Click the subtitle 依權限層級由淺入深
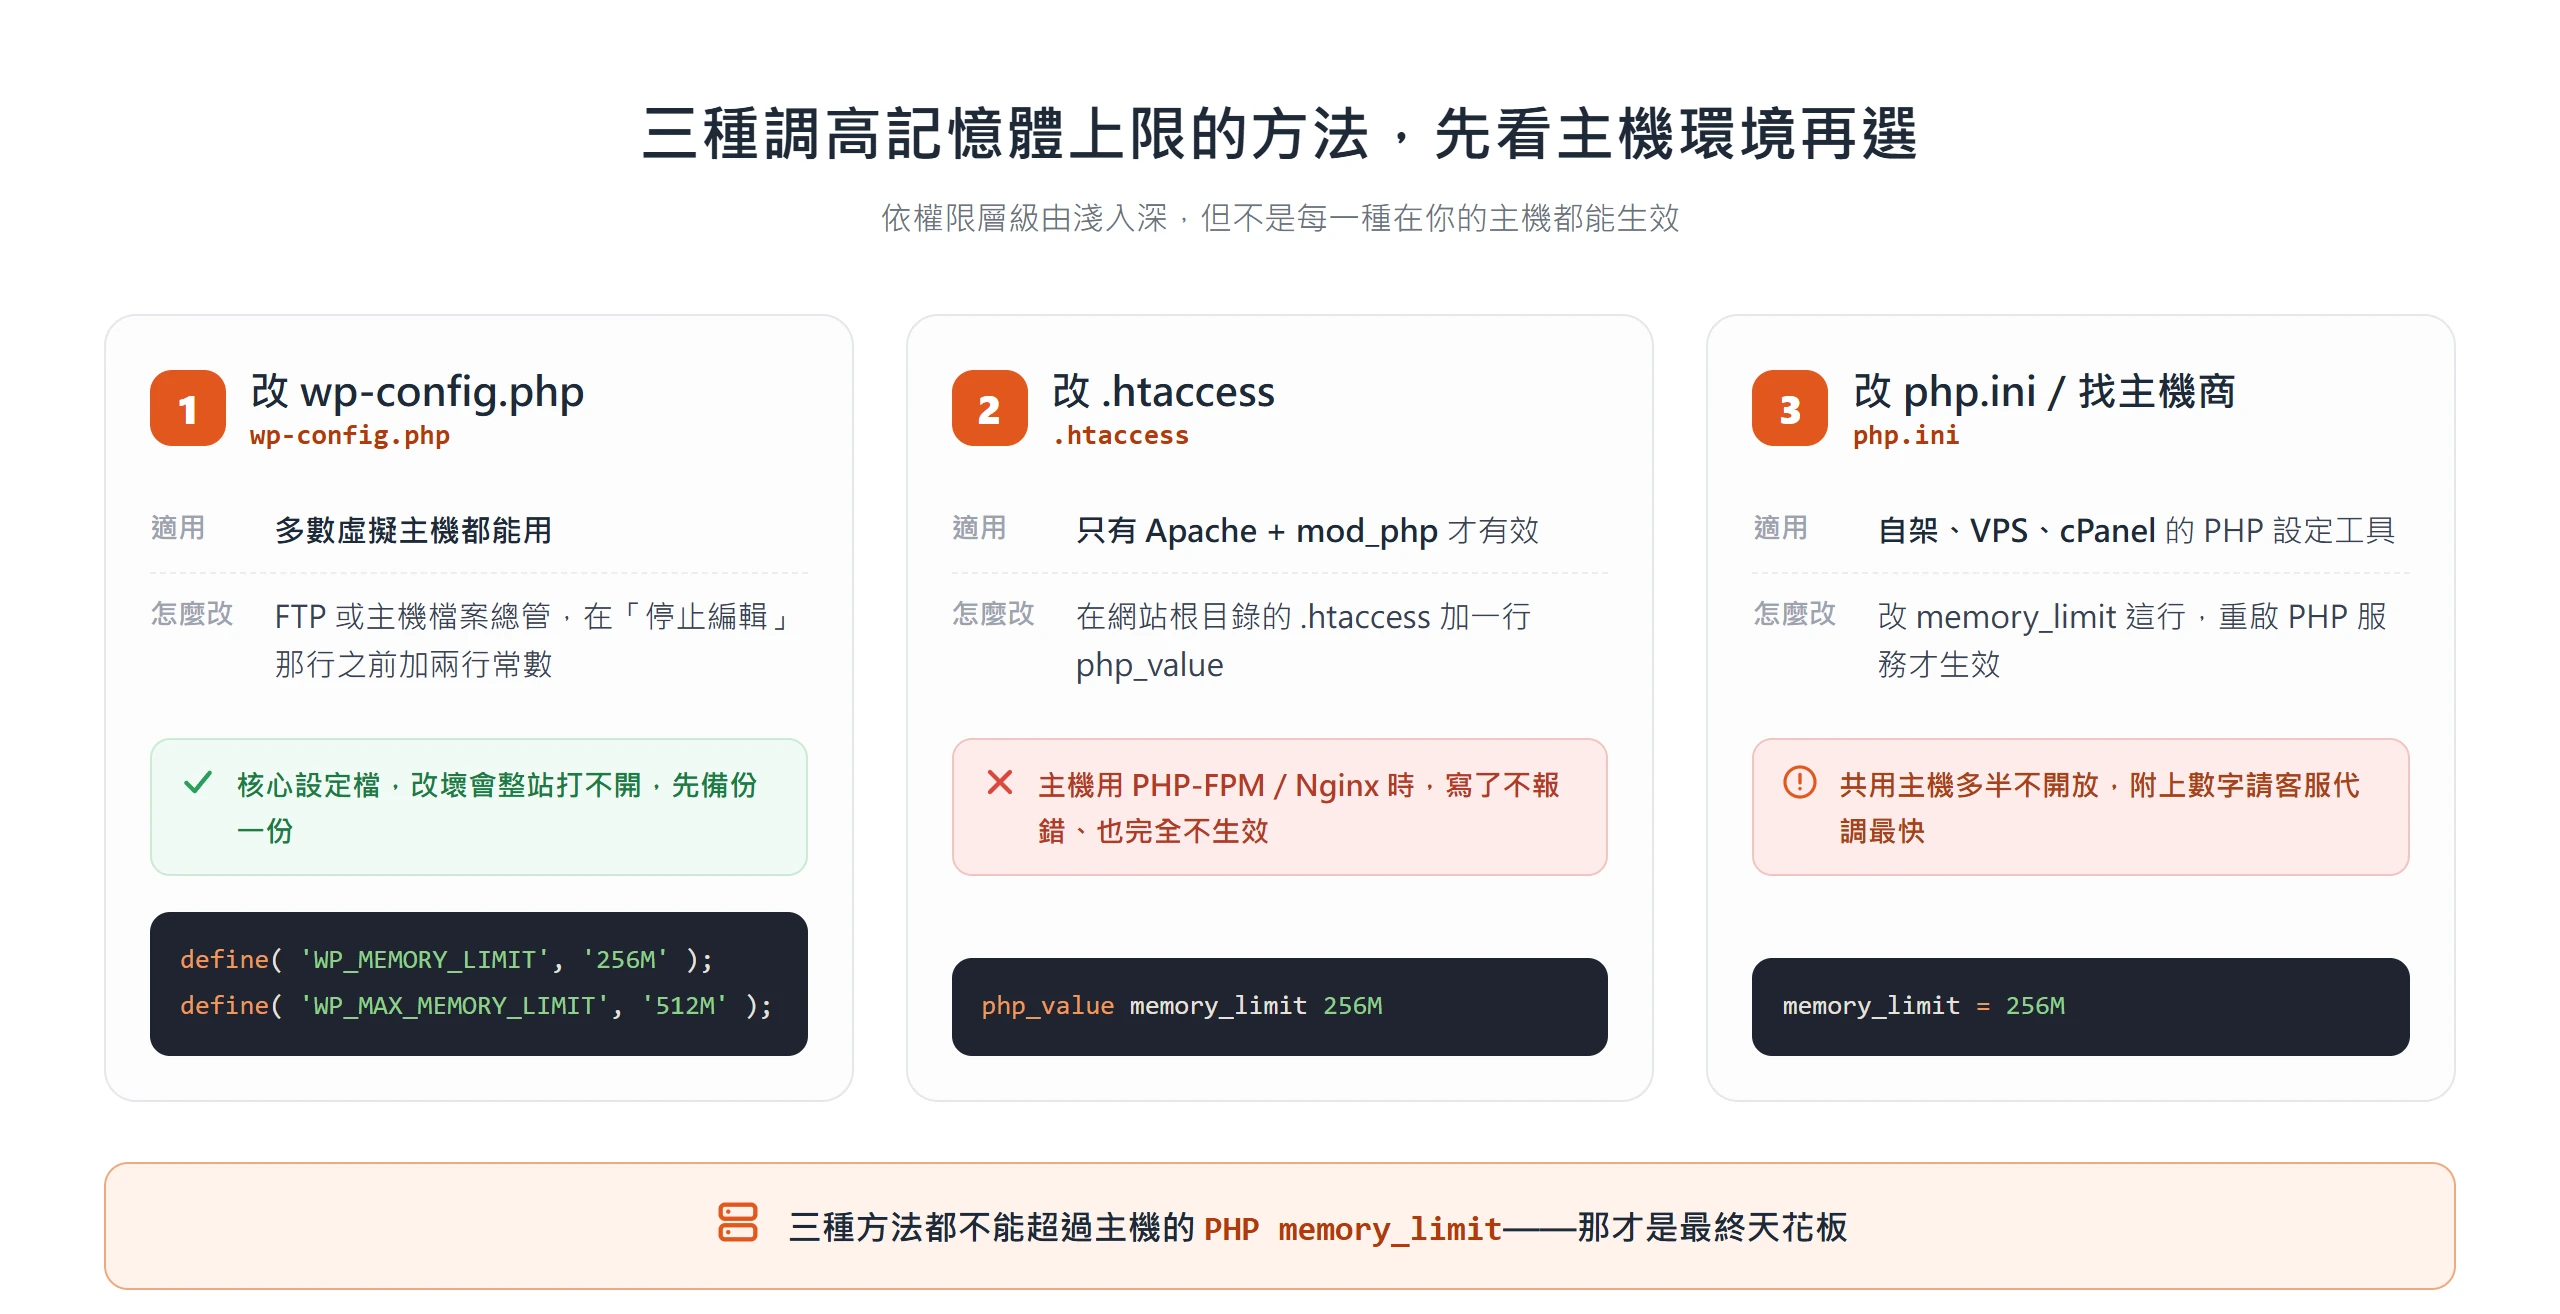Screen dimensions: 2560x1314 [x=1024, y=218]
